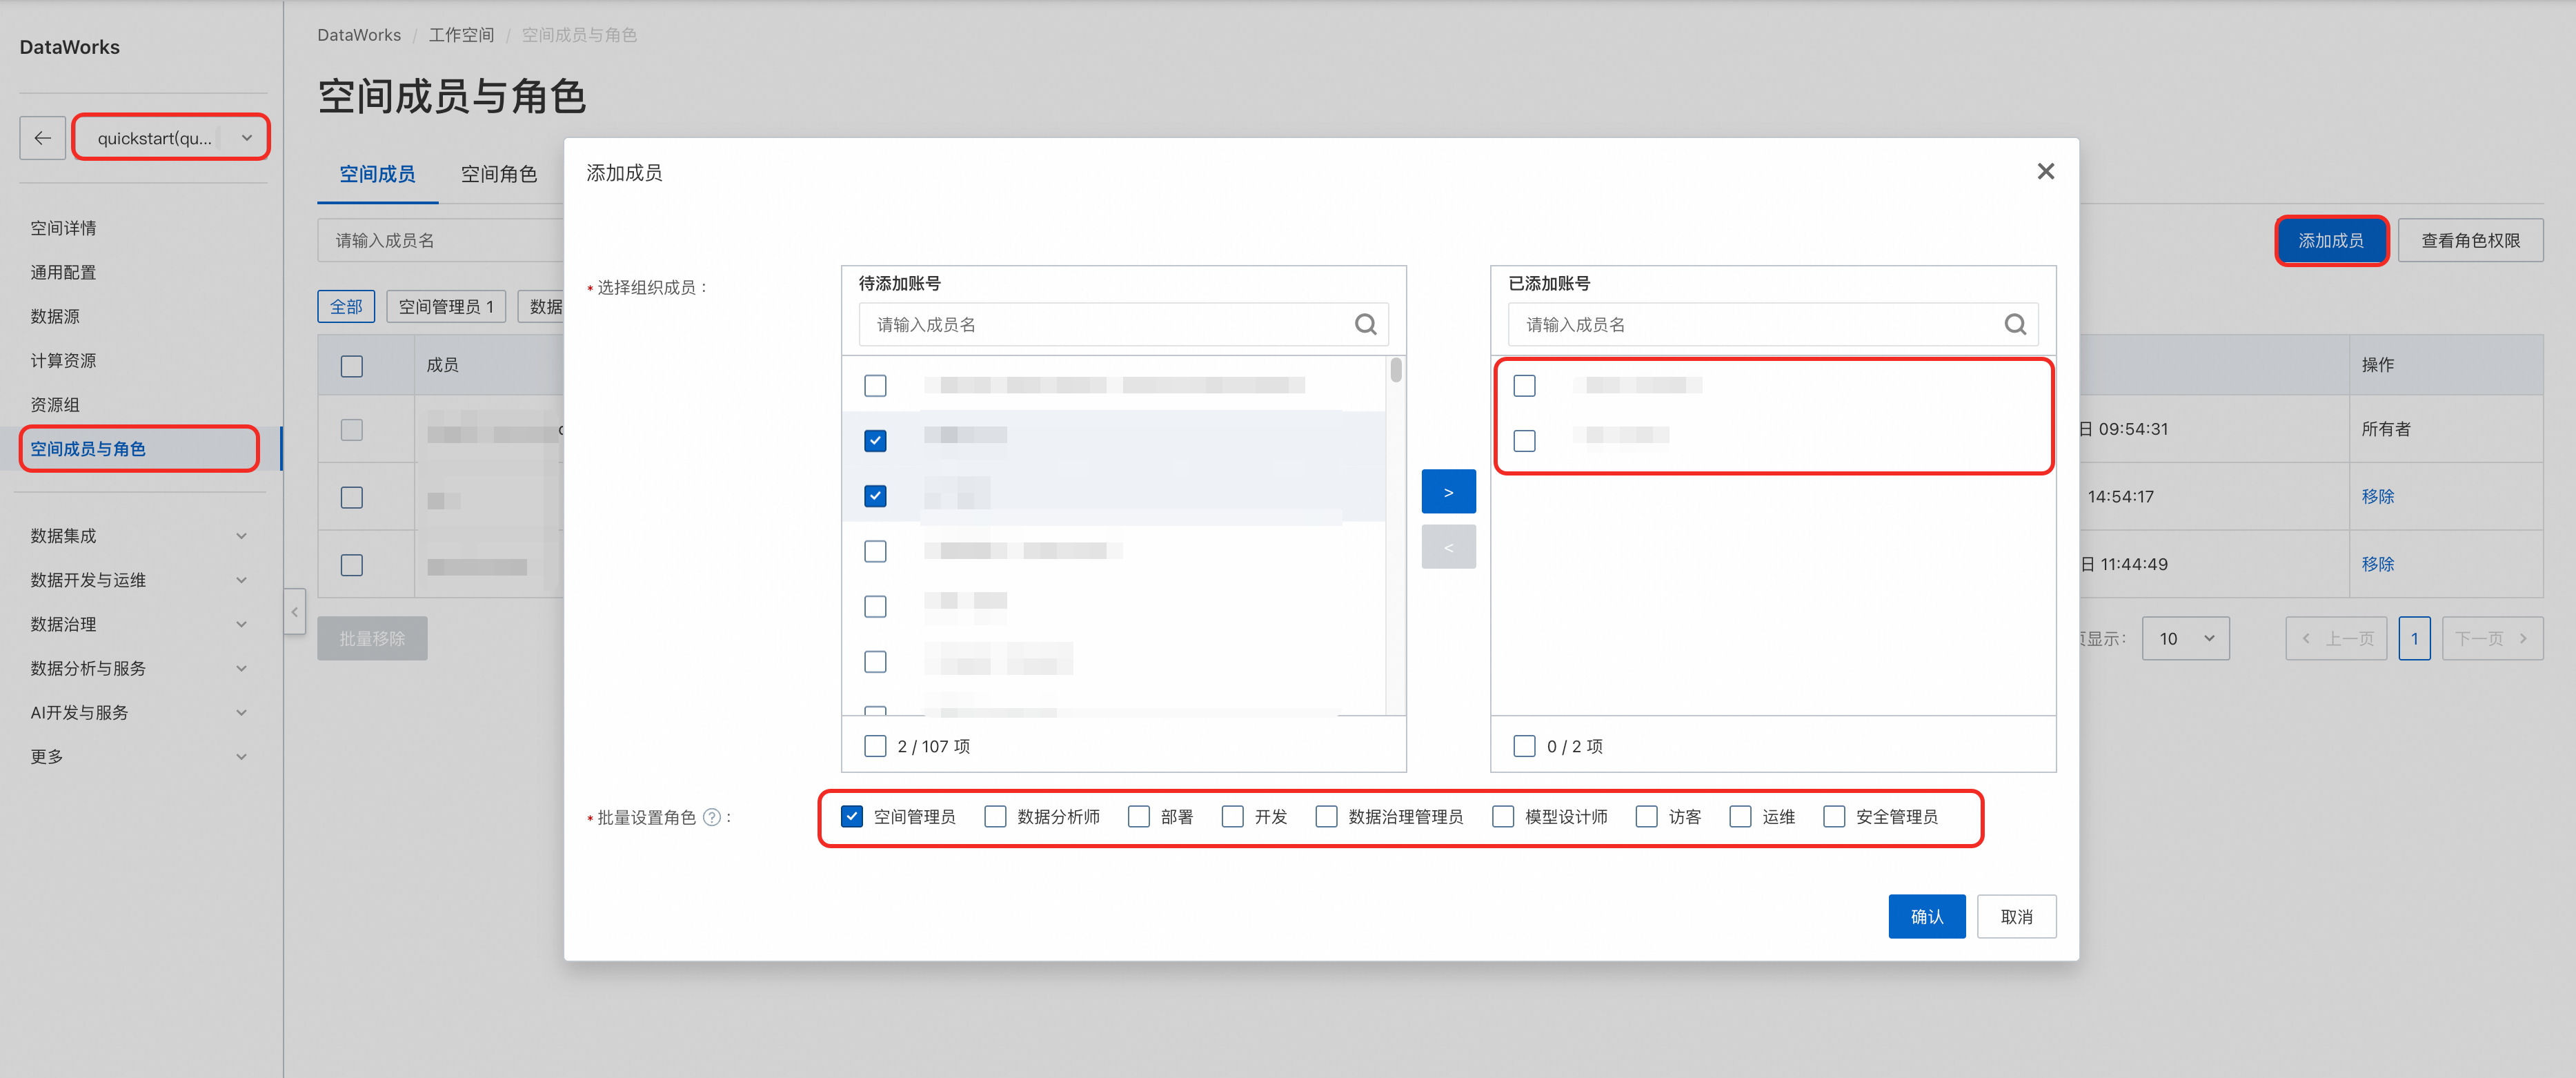The height and width of the screenshot is (1078, 2576).
Task: Click the < arrow transfer button
Action: [x=1448, y=547]
